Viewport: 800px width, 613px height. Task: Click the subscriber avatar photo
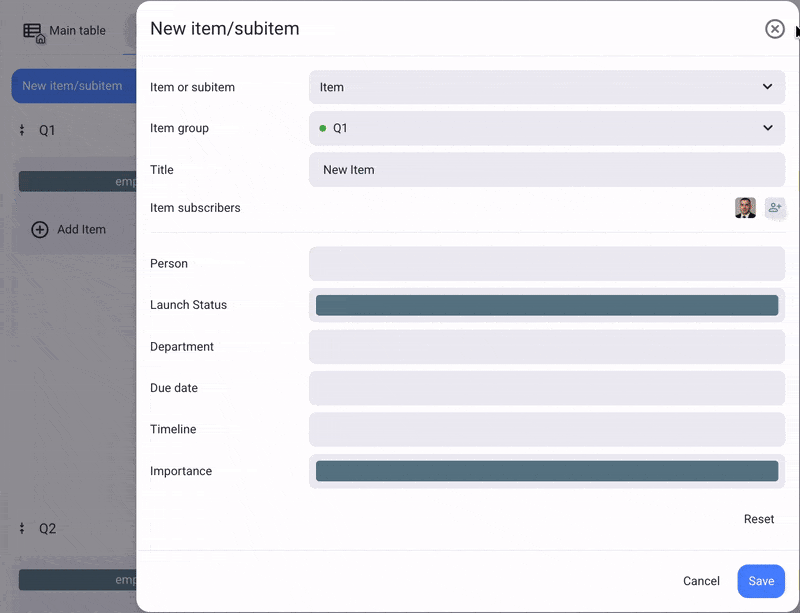click(x=745, y=208)
